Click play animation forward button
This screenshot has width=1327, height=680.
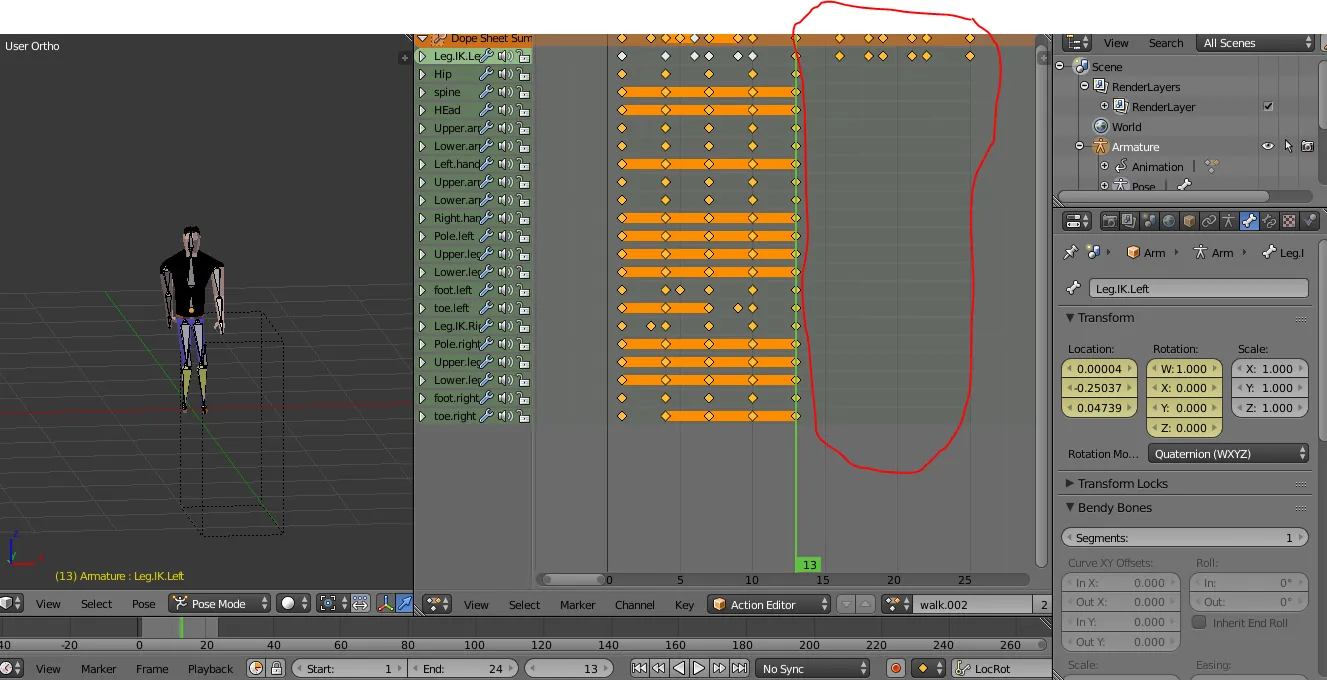(x=699, y=669)
